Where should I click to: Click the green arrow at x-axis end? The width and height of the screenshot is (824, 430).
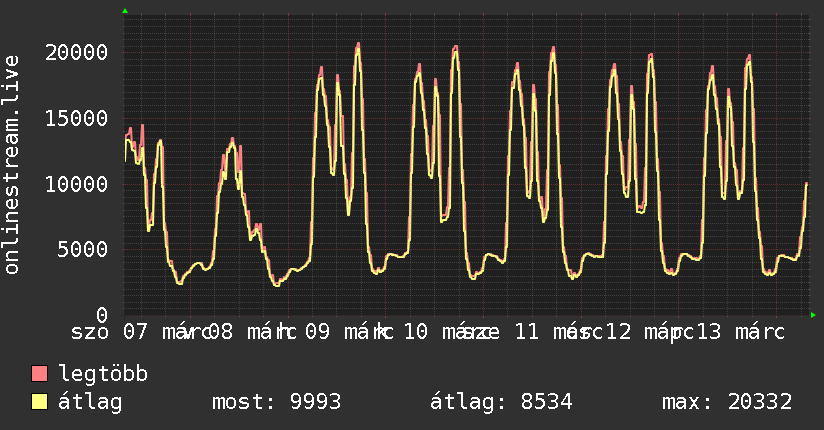pos(814,315)
